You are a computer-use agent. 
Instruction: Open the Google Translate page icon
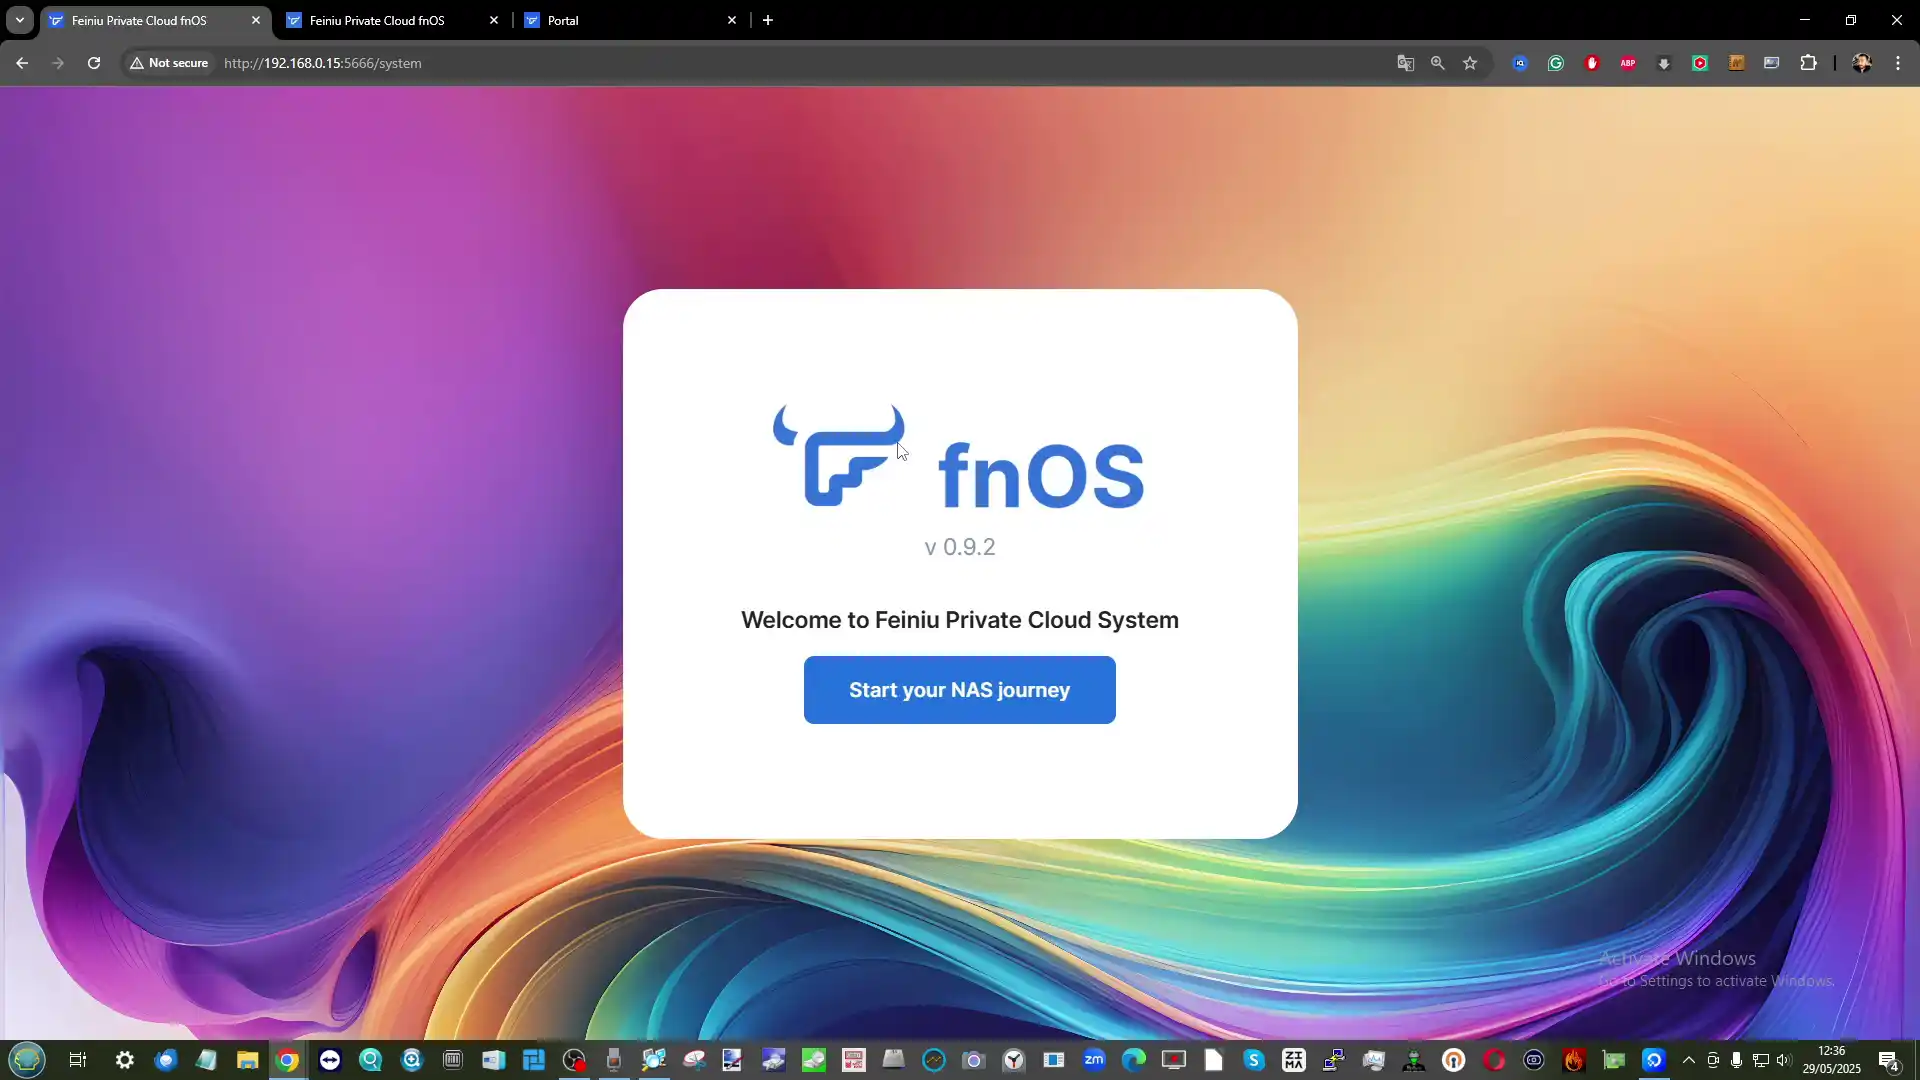coord(1406,63)
